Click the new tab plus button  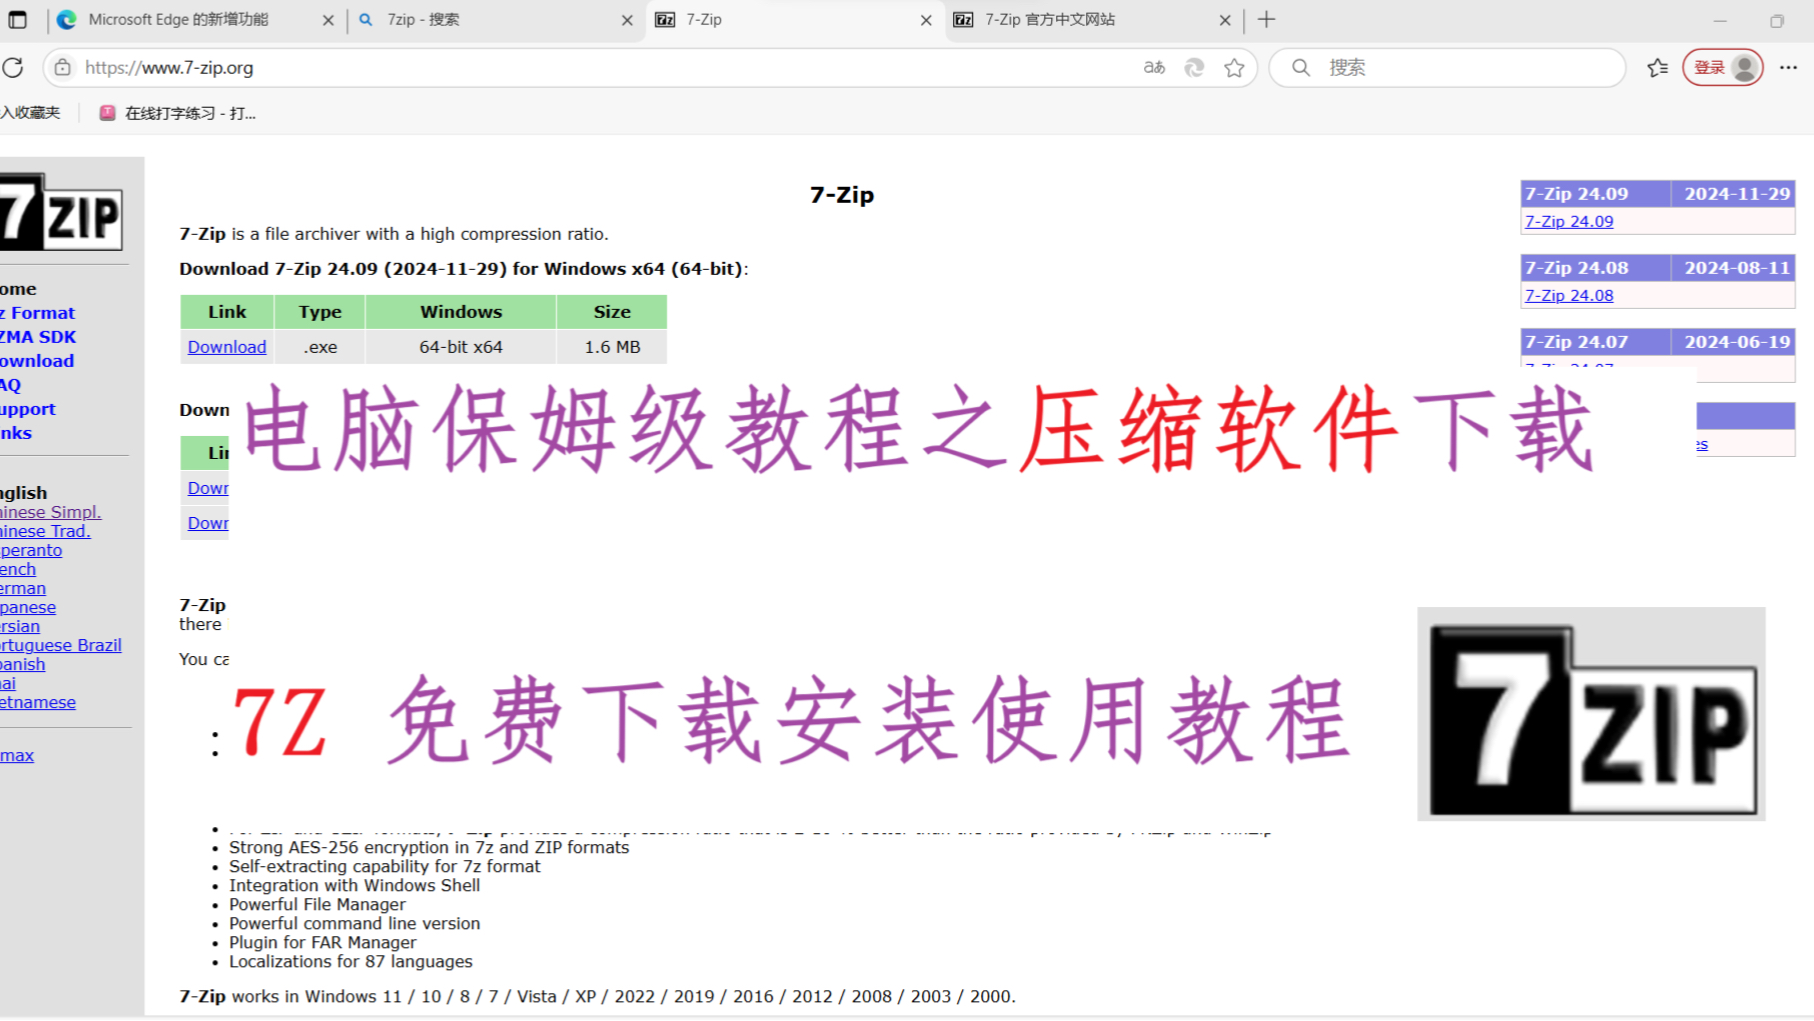[1267, 19]
